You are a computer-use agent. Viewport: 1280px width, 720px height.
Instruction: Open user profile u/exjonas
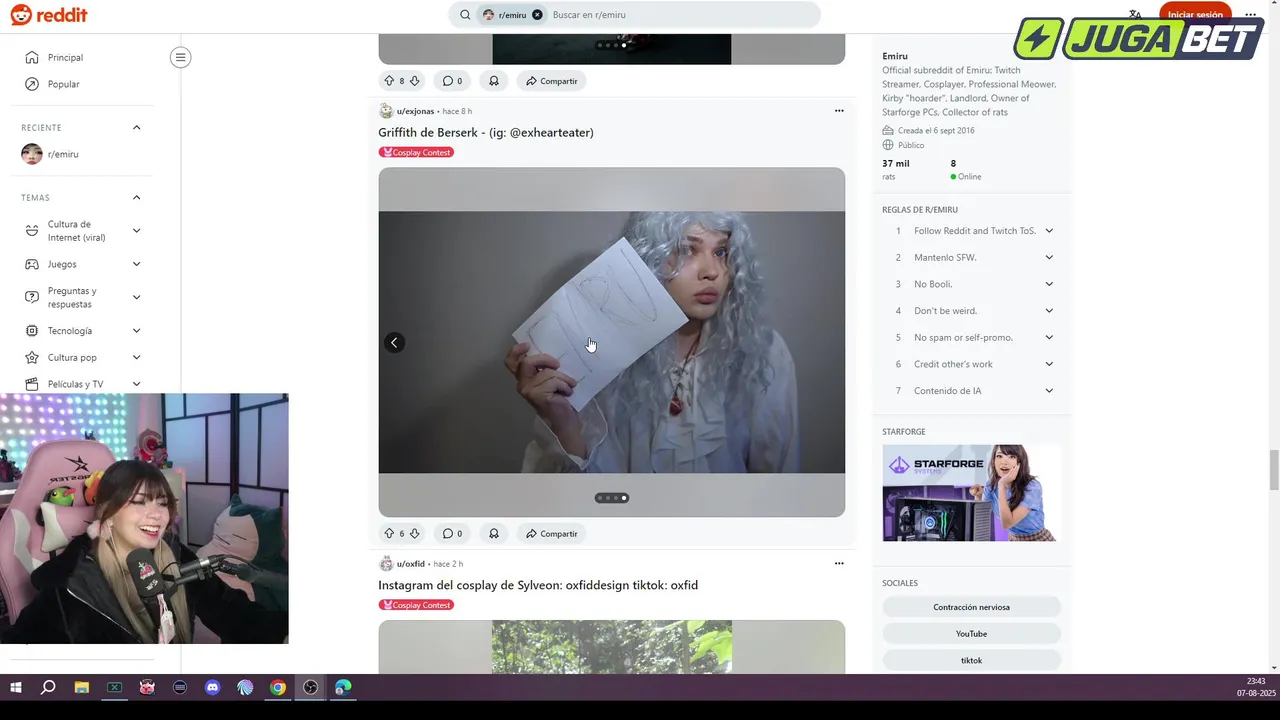pyautogui.click(x=415, y=111)
